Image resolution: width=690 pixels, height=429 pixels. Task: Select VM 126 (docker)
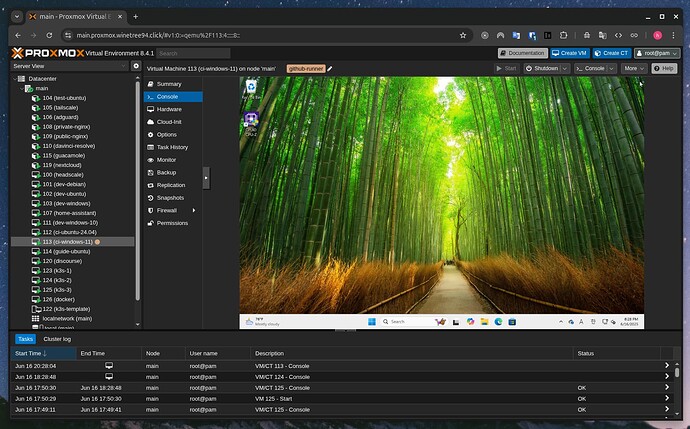[x=59, y=300]
